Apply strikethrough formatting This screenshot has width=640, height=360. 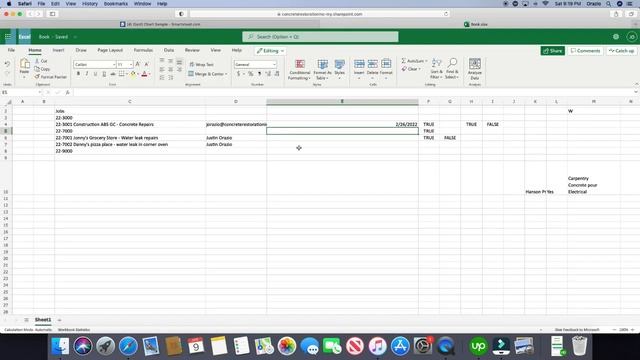click(x=113, y=74)
